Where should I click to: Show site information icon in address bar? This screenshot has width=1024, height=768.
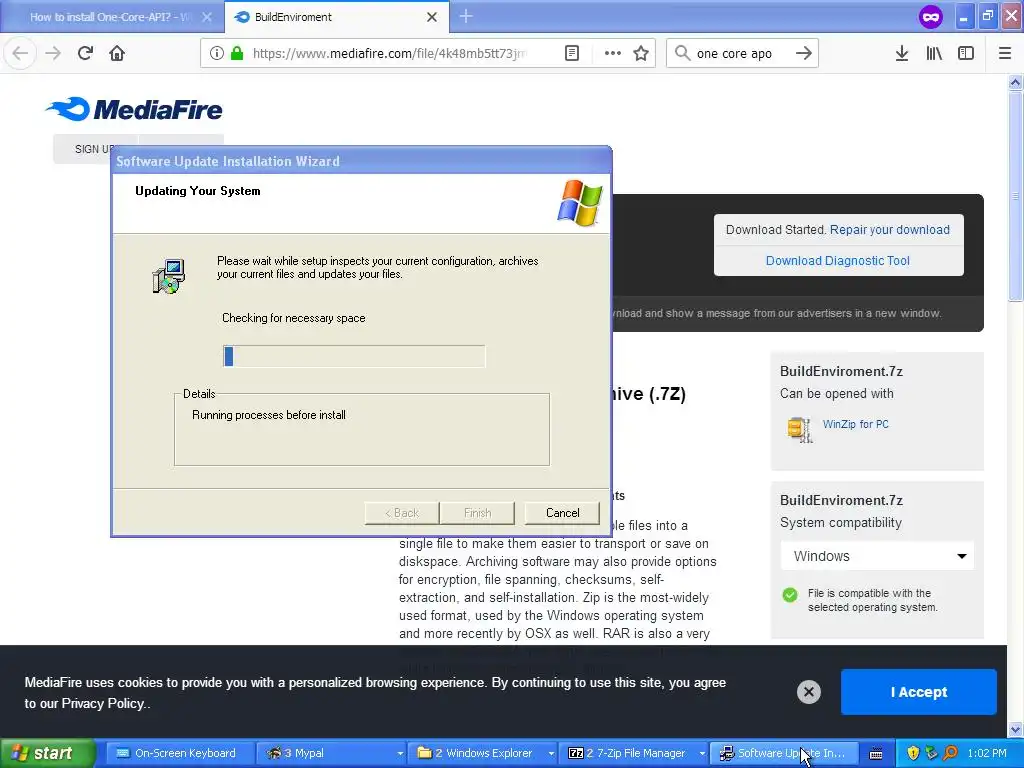click(x=217, y=53)
